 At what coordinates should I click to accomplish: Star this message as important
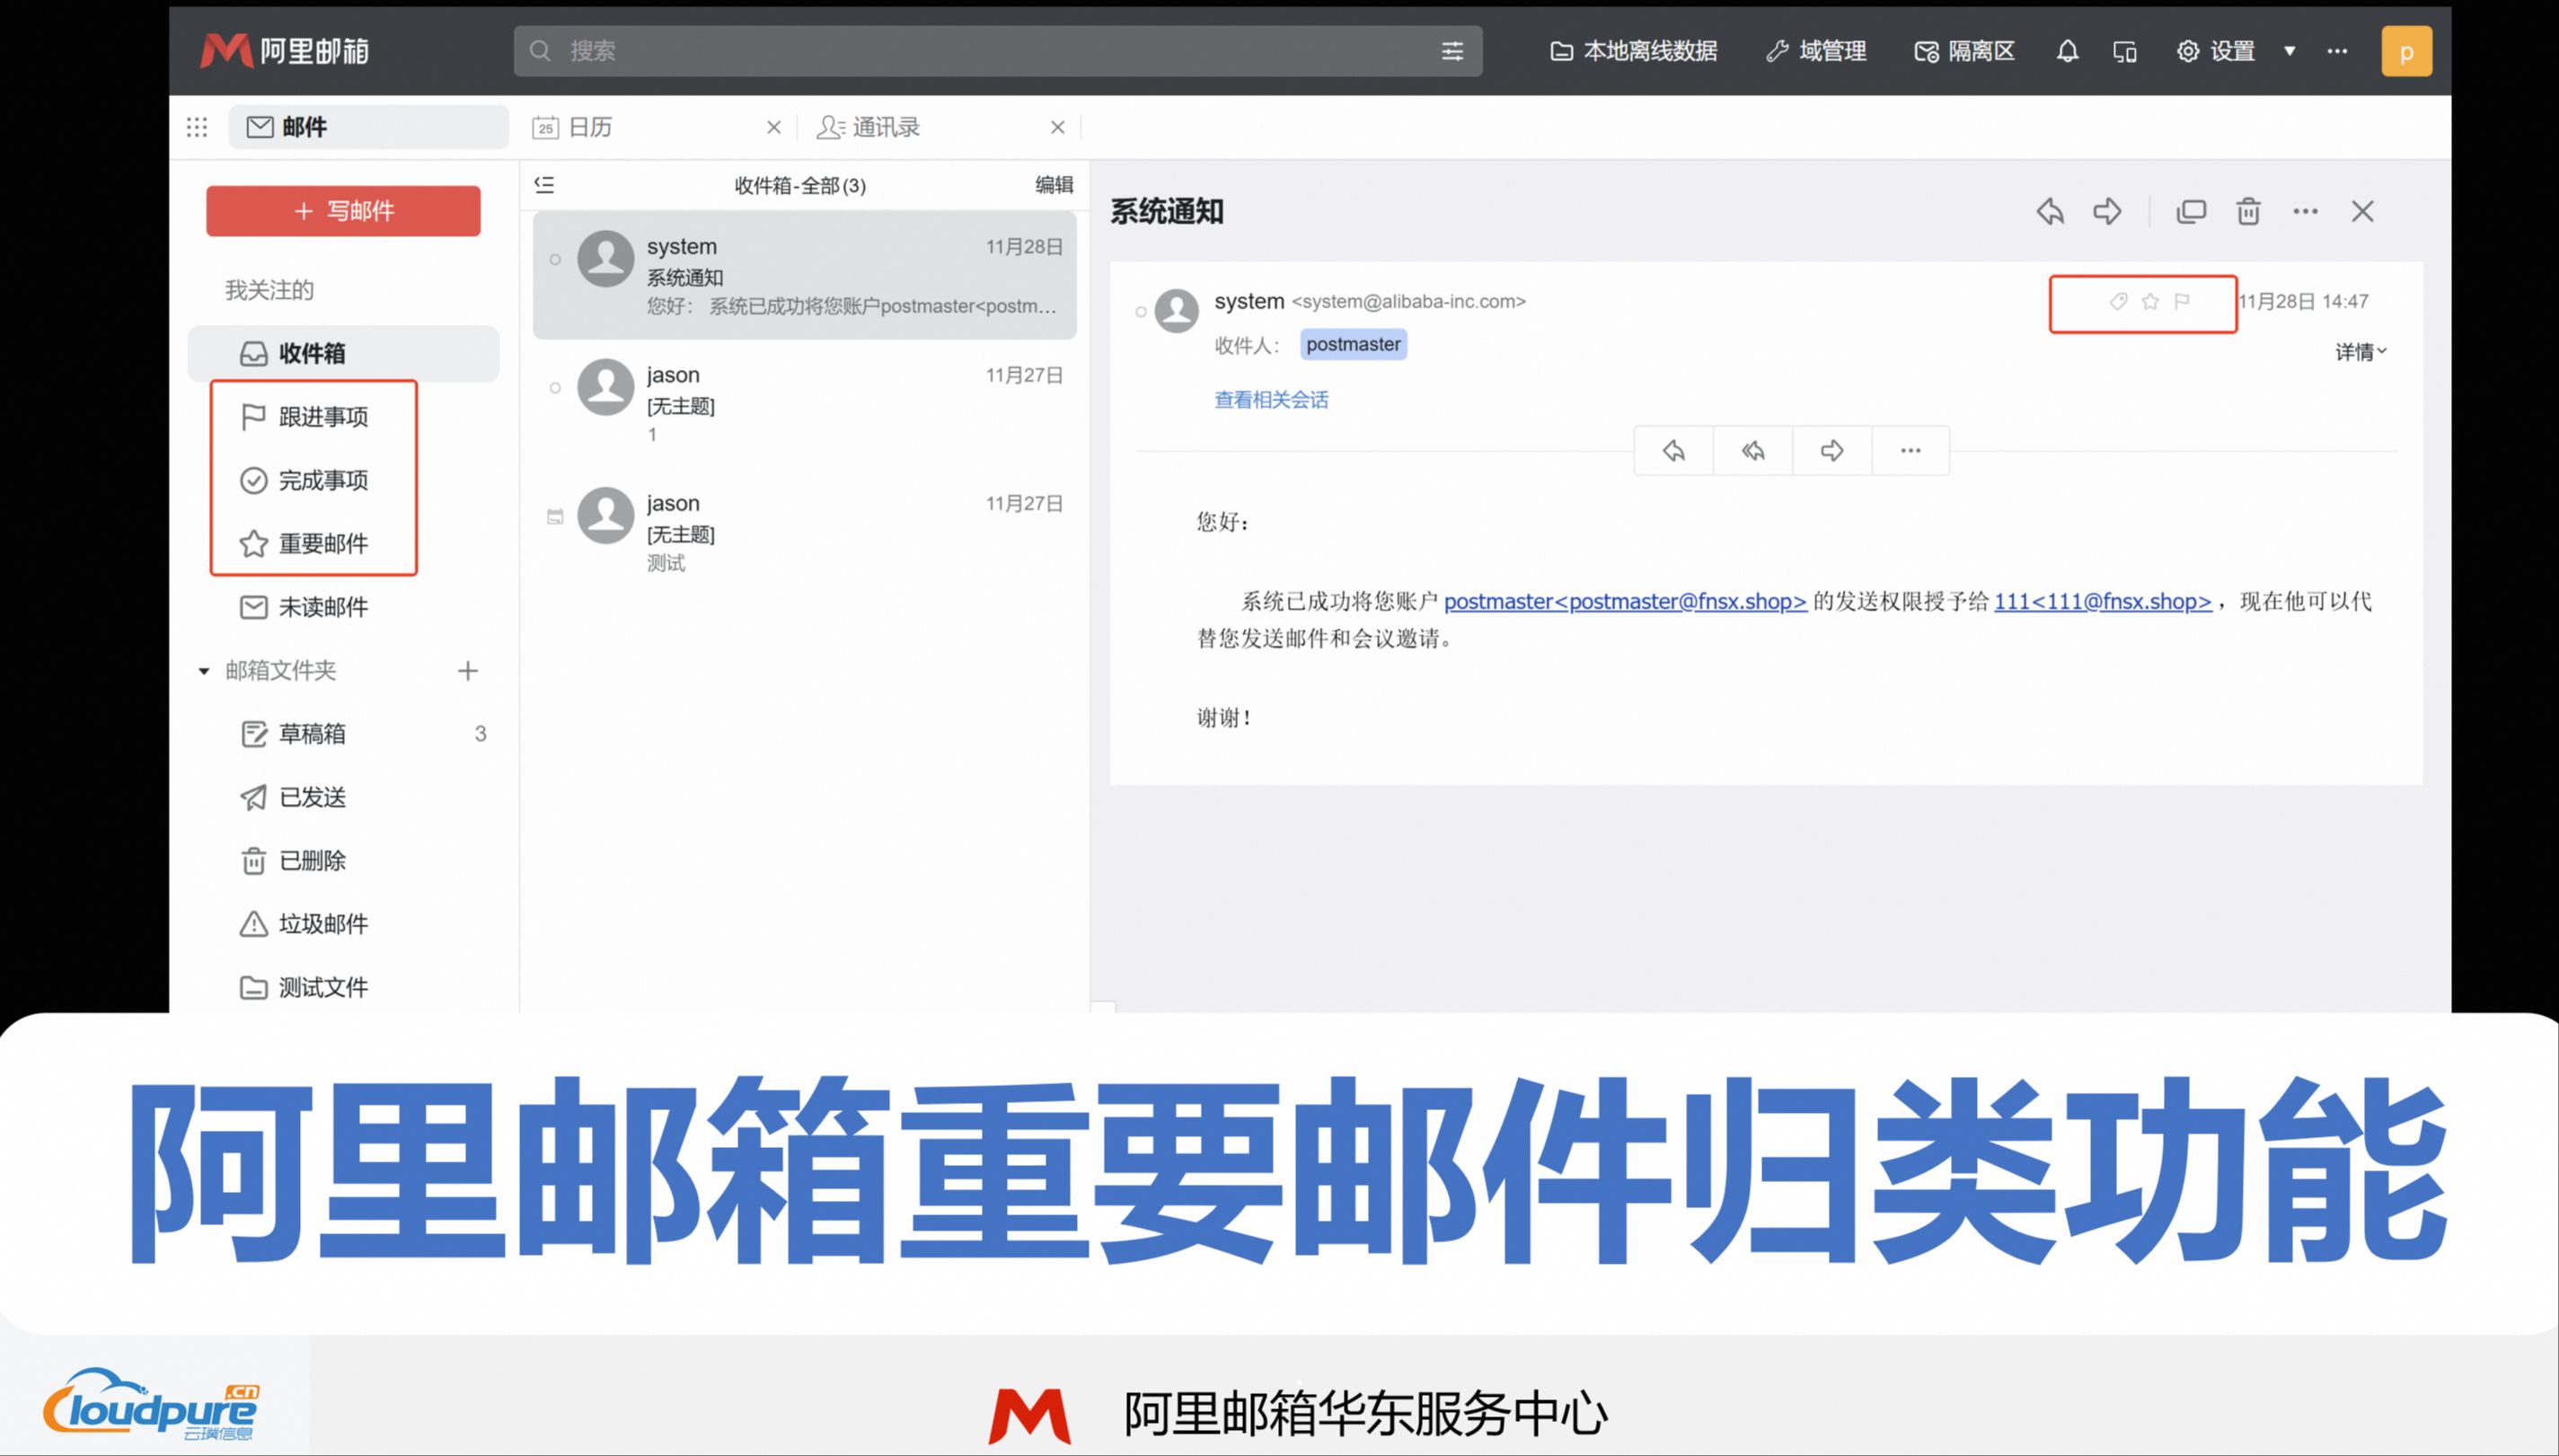[2150, 301]
